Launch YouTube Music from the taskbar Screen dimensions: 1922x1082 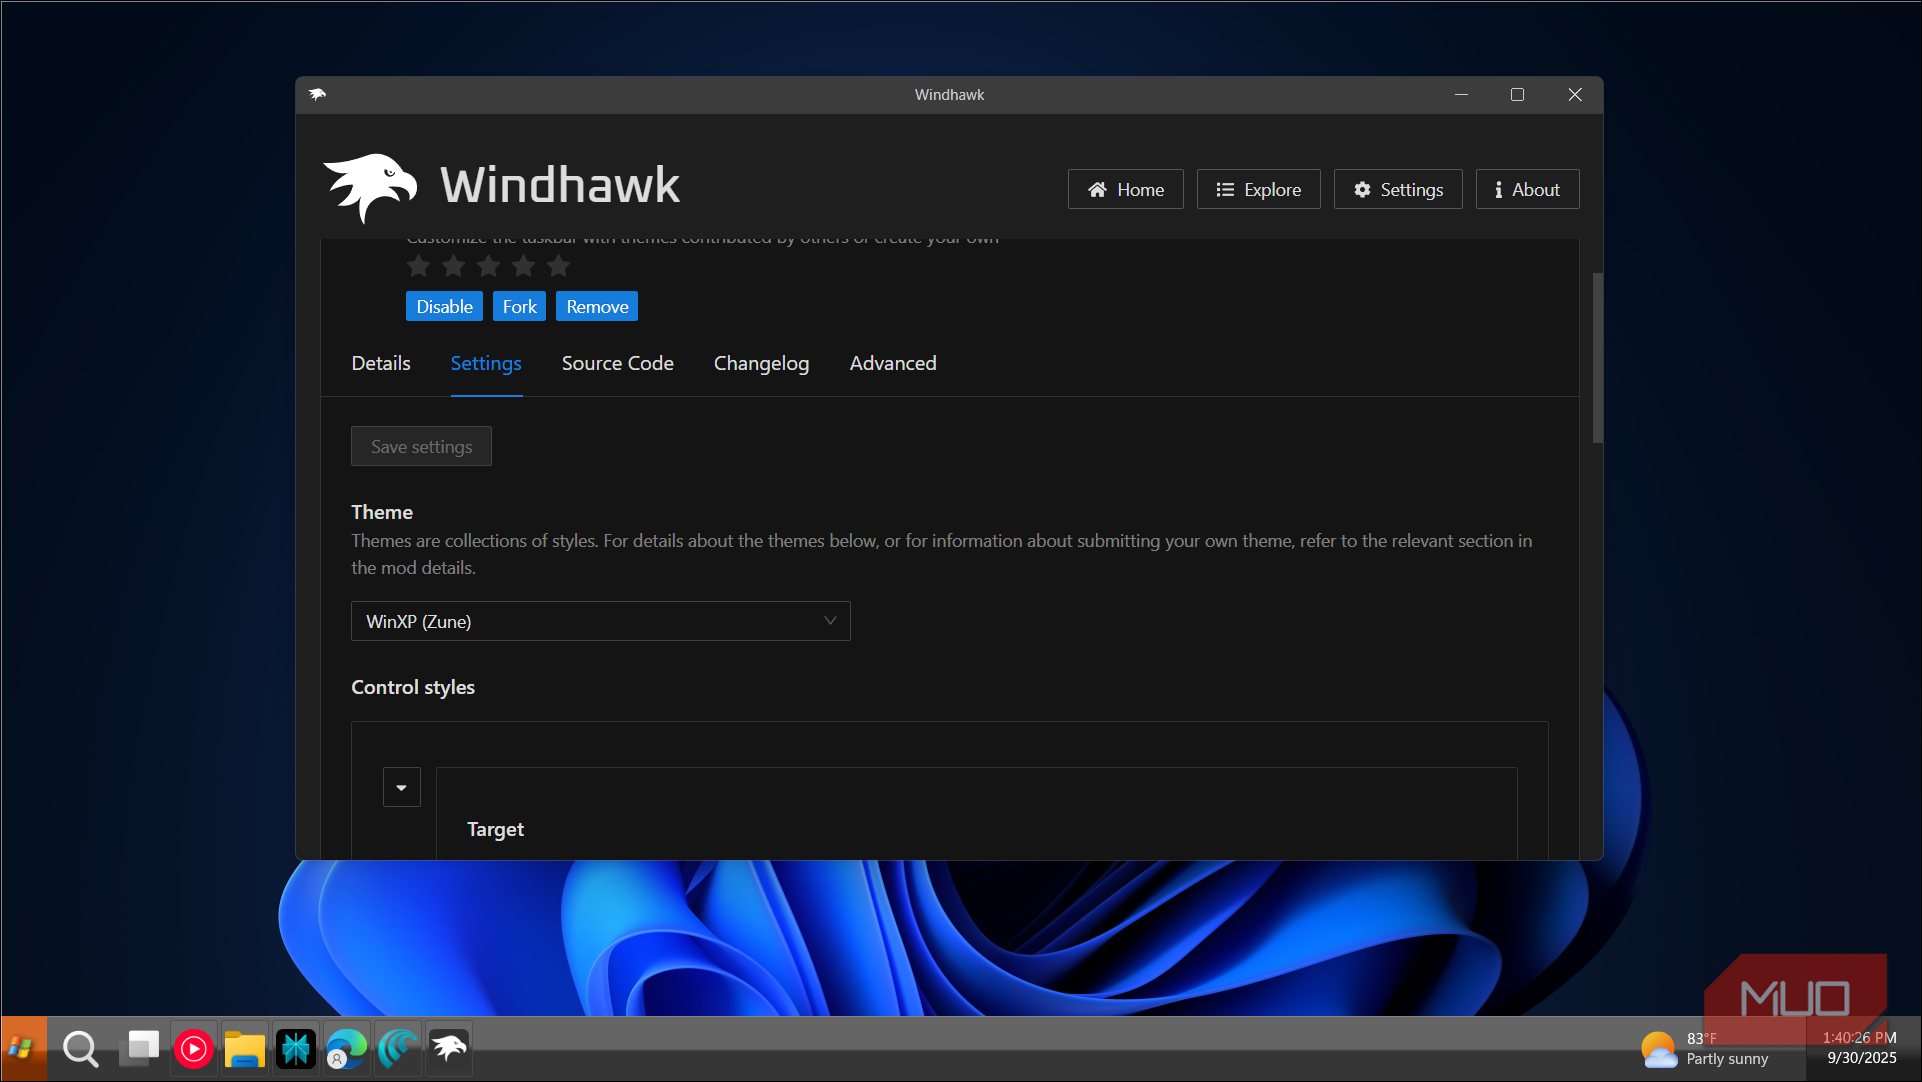(x=193, y=1048)
